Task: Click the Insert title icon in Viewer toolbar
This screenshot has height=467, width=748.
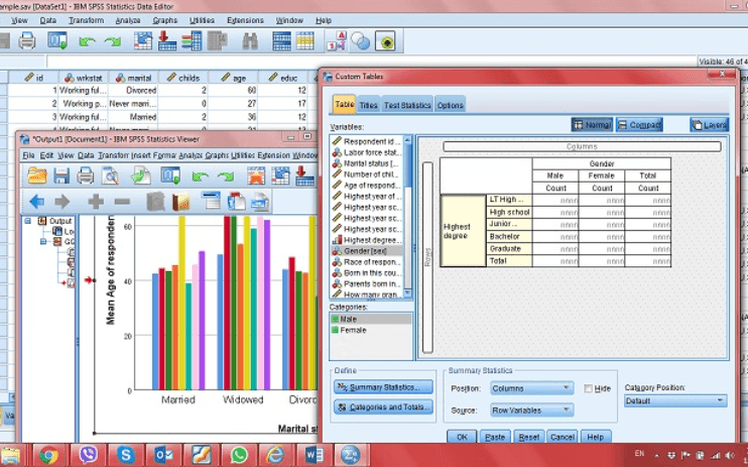Action: 236,201
